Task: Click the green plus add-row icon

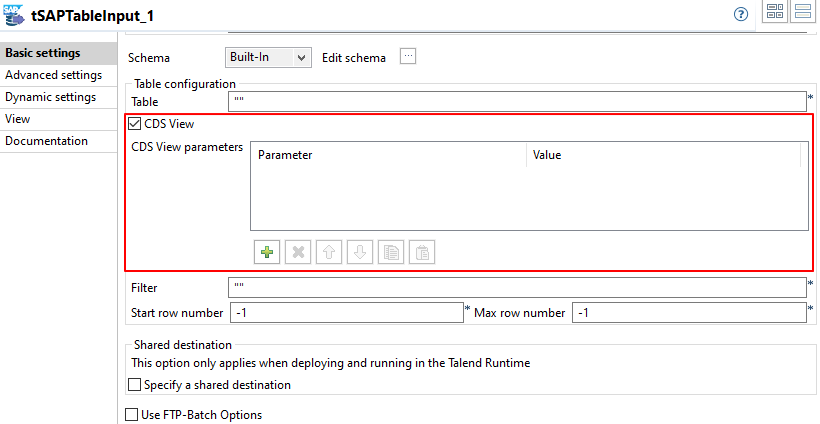Action: (267, 253)
